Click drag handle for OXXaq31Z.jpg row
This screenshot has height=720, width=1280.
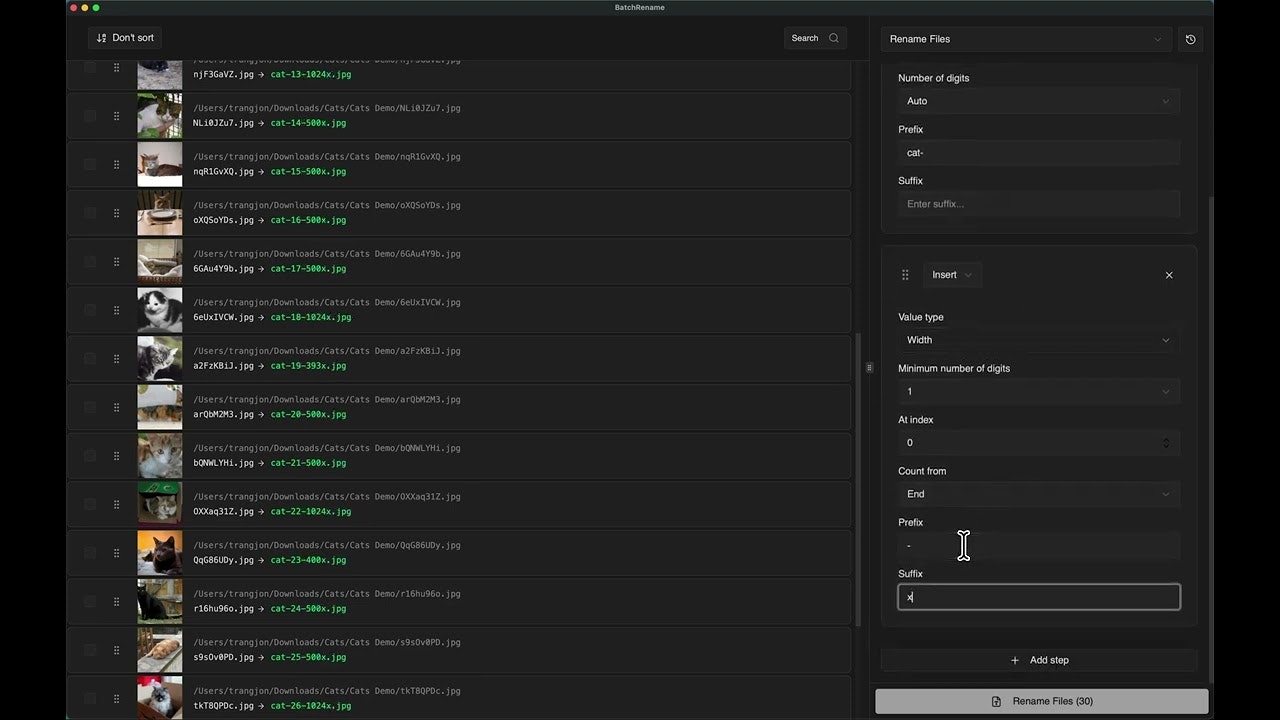[116, 504]
